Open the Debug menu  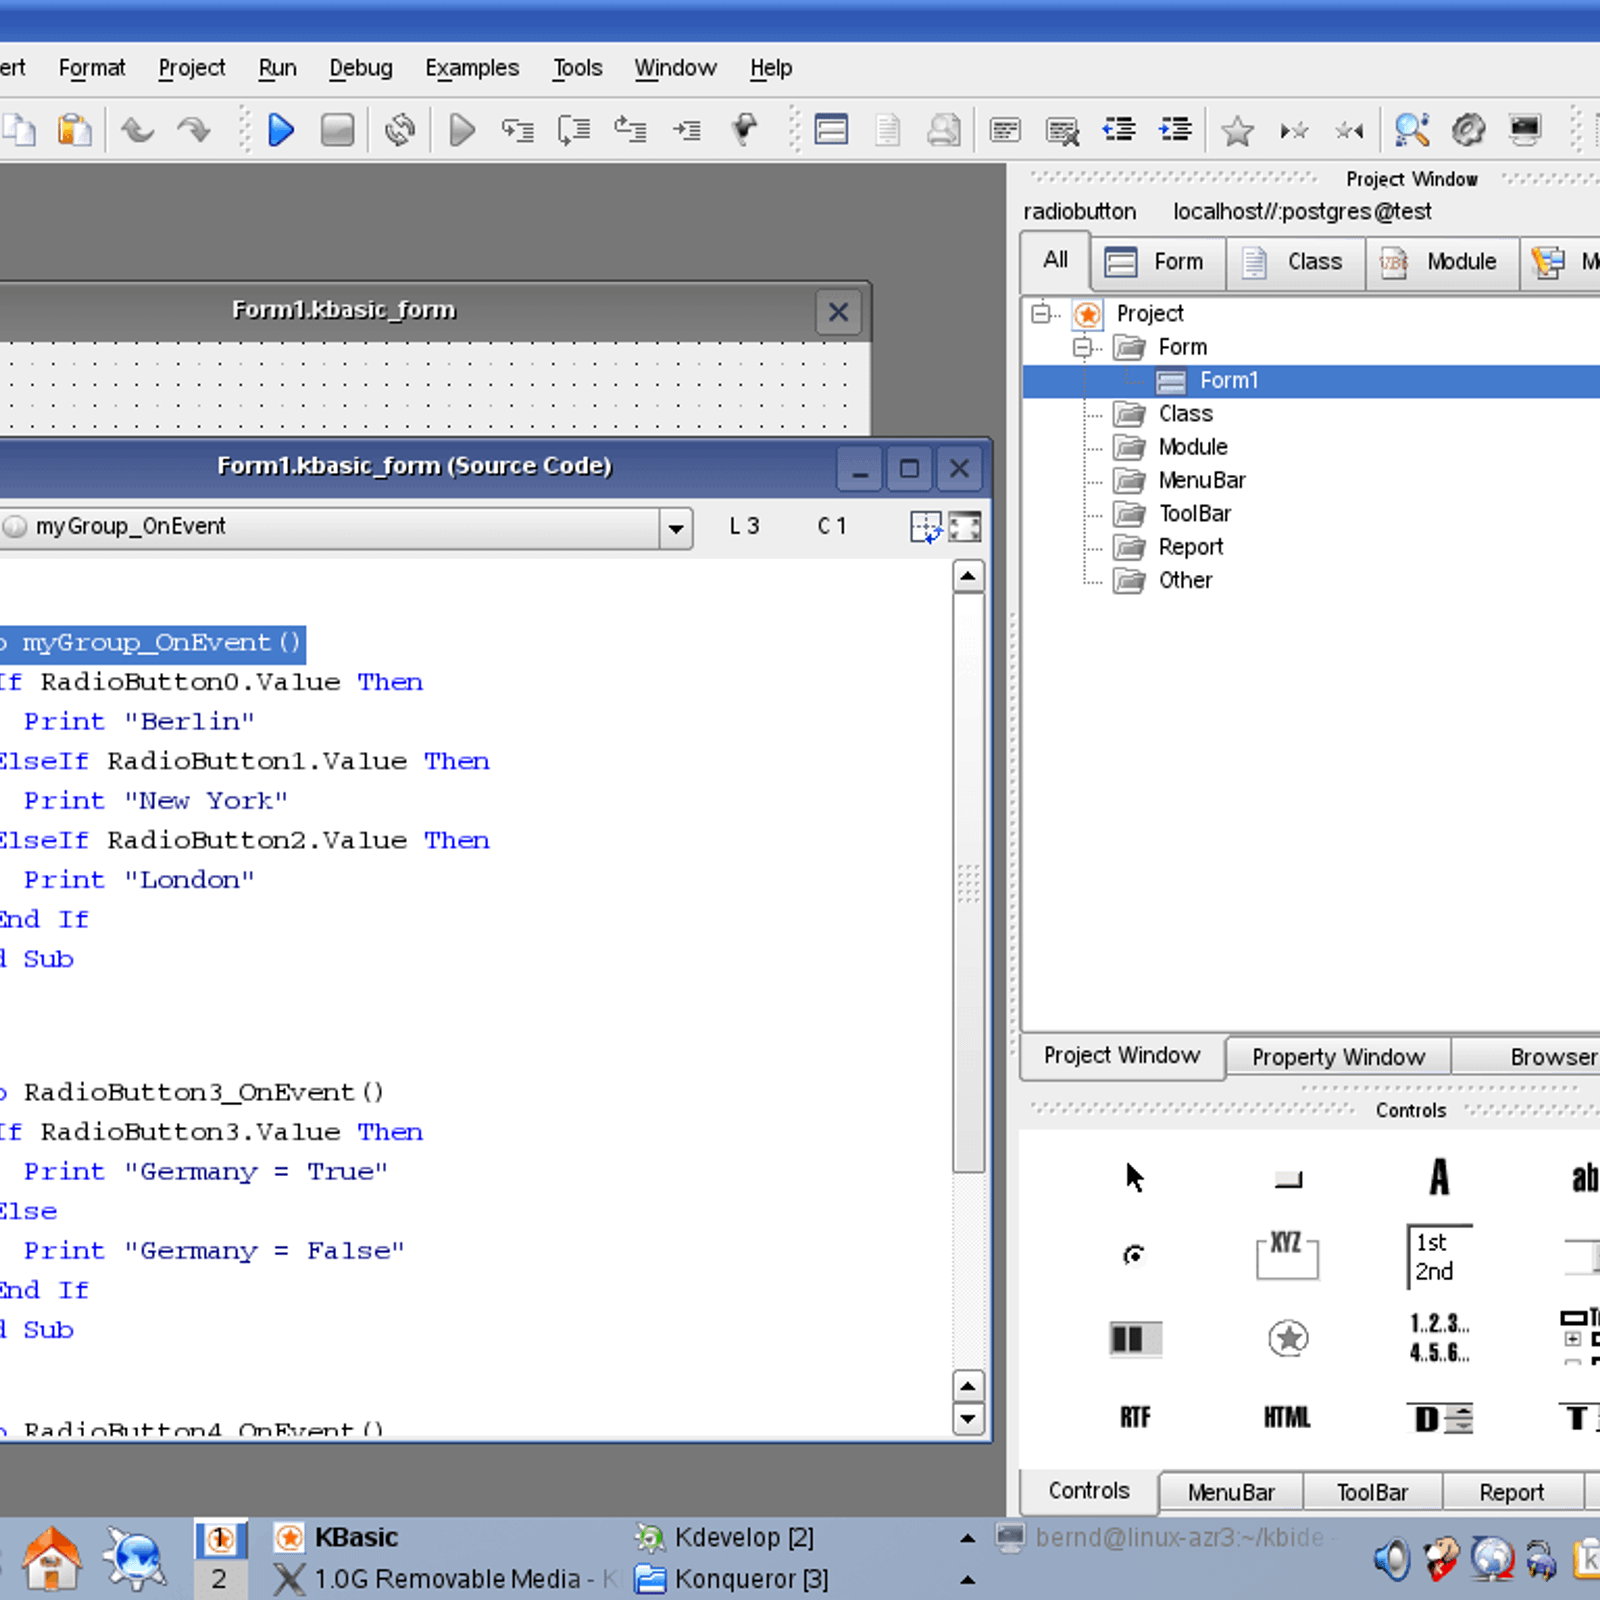pyautogui.click(x=361, y=68)
